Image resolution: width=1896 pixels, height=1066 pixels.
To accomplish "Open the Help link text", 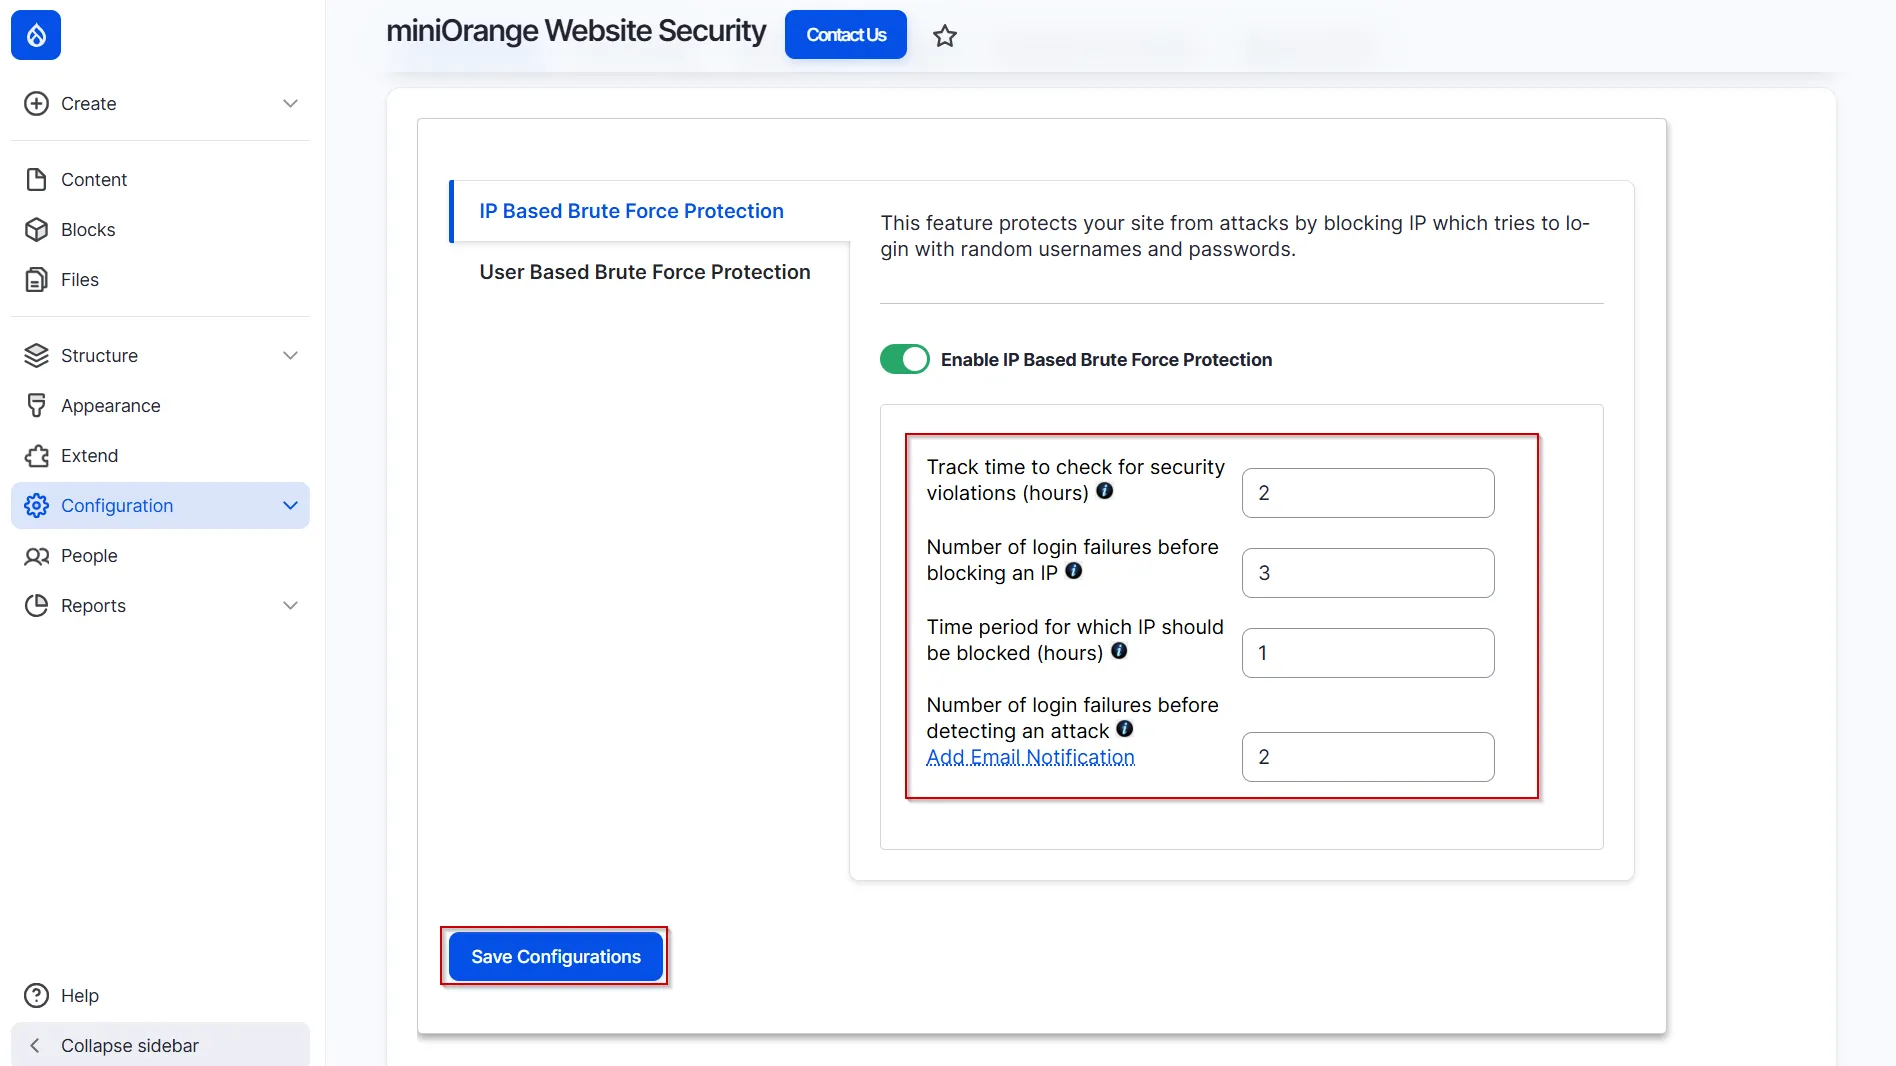I will click(x=80, y=996).
